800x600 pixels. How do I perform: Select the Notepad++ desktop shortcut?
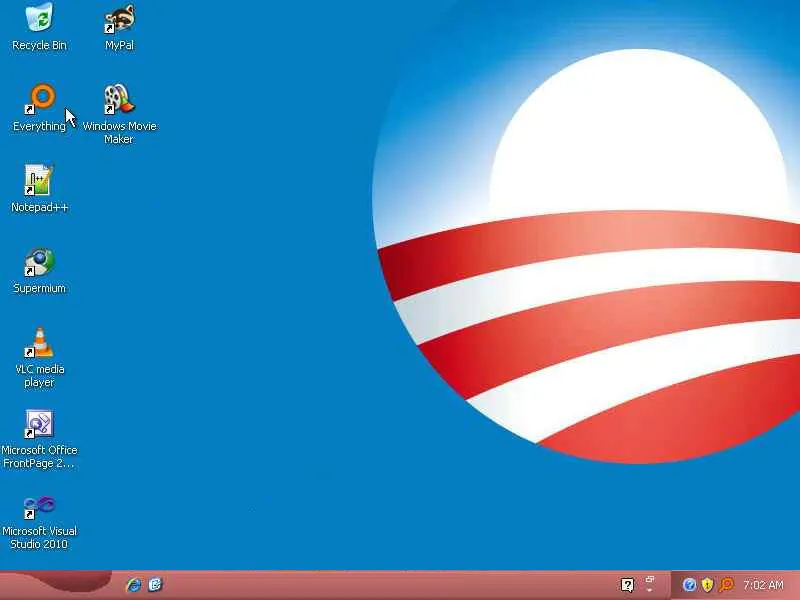point(39,188)
